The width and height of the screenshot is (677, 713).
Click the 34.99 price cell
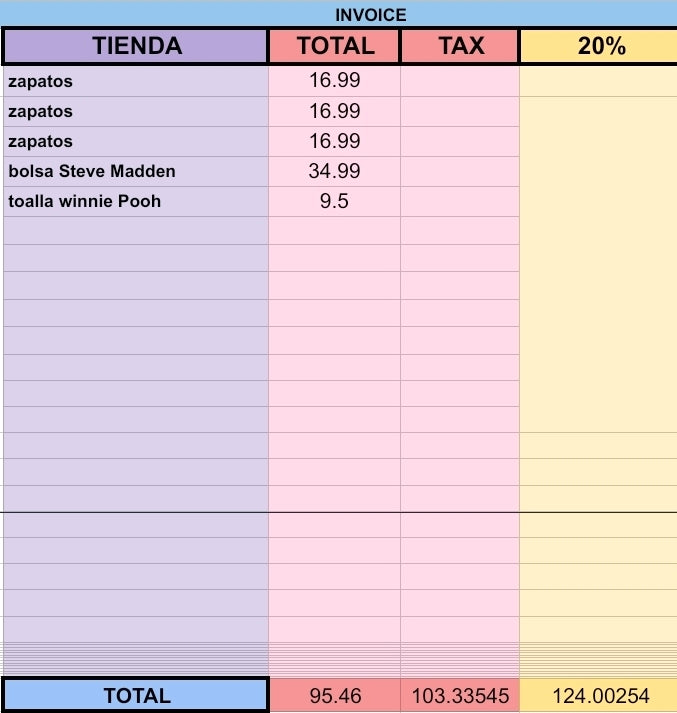coord(335,171)
